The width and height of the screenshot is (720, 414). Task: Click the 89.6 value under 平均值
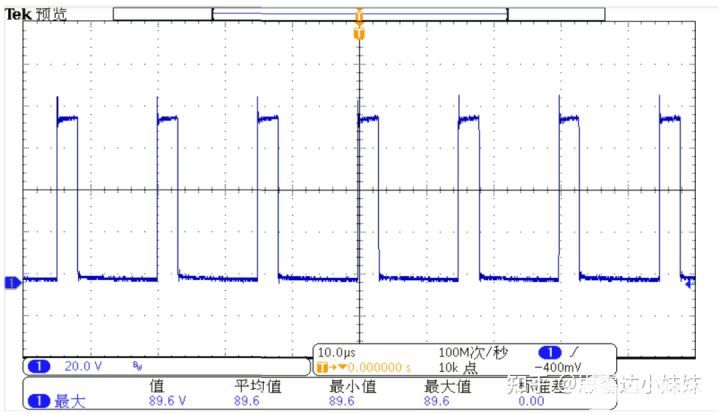click(247, 401)
